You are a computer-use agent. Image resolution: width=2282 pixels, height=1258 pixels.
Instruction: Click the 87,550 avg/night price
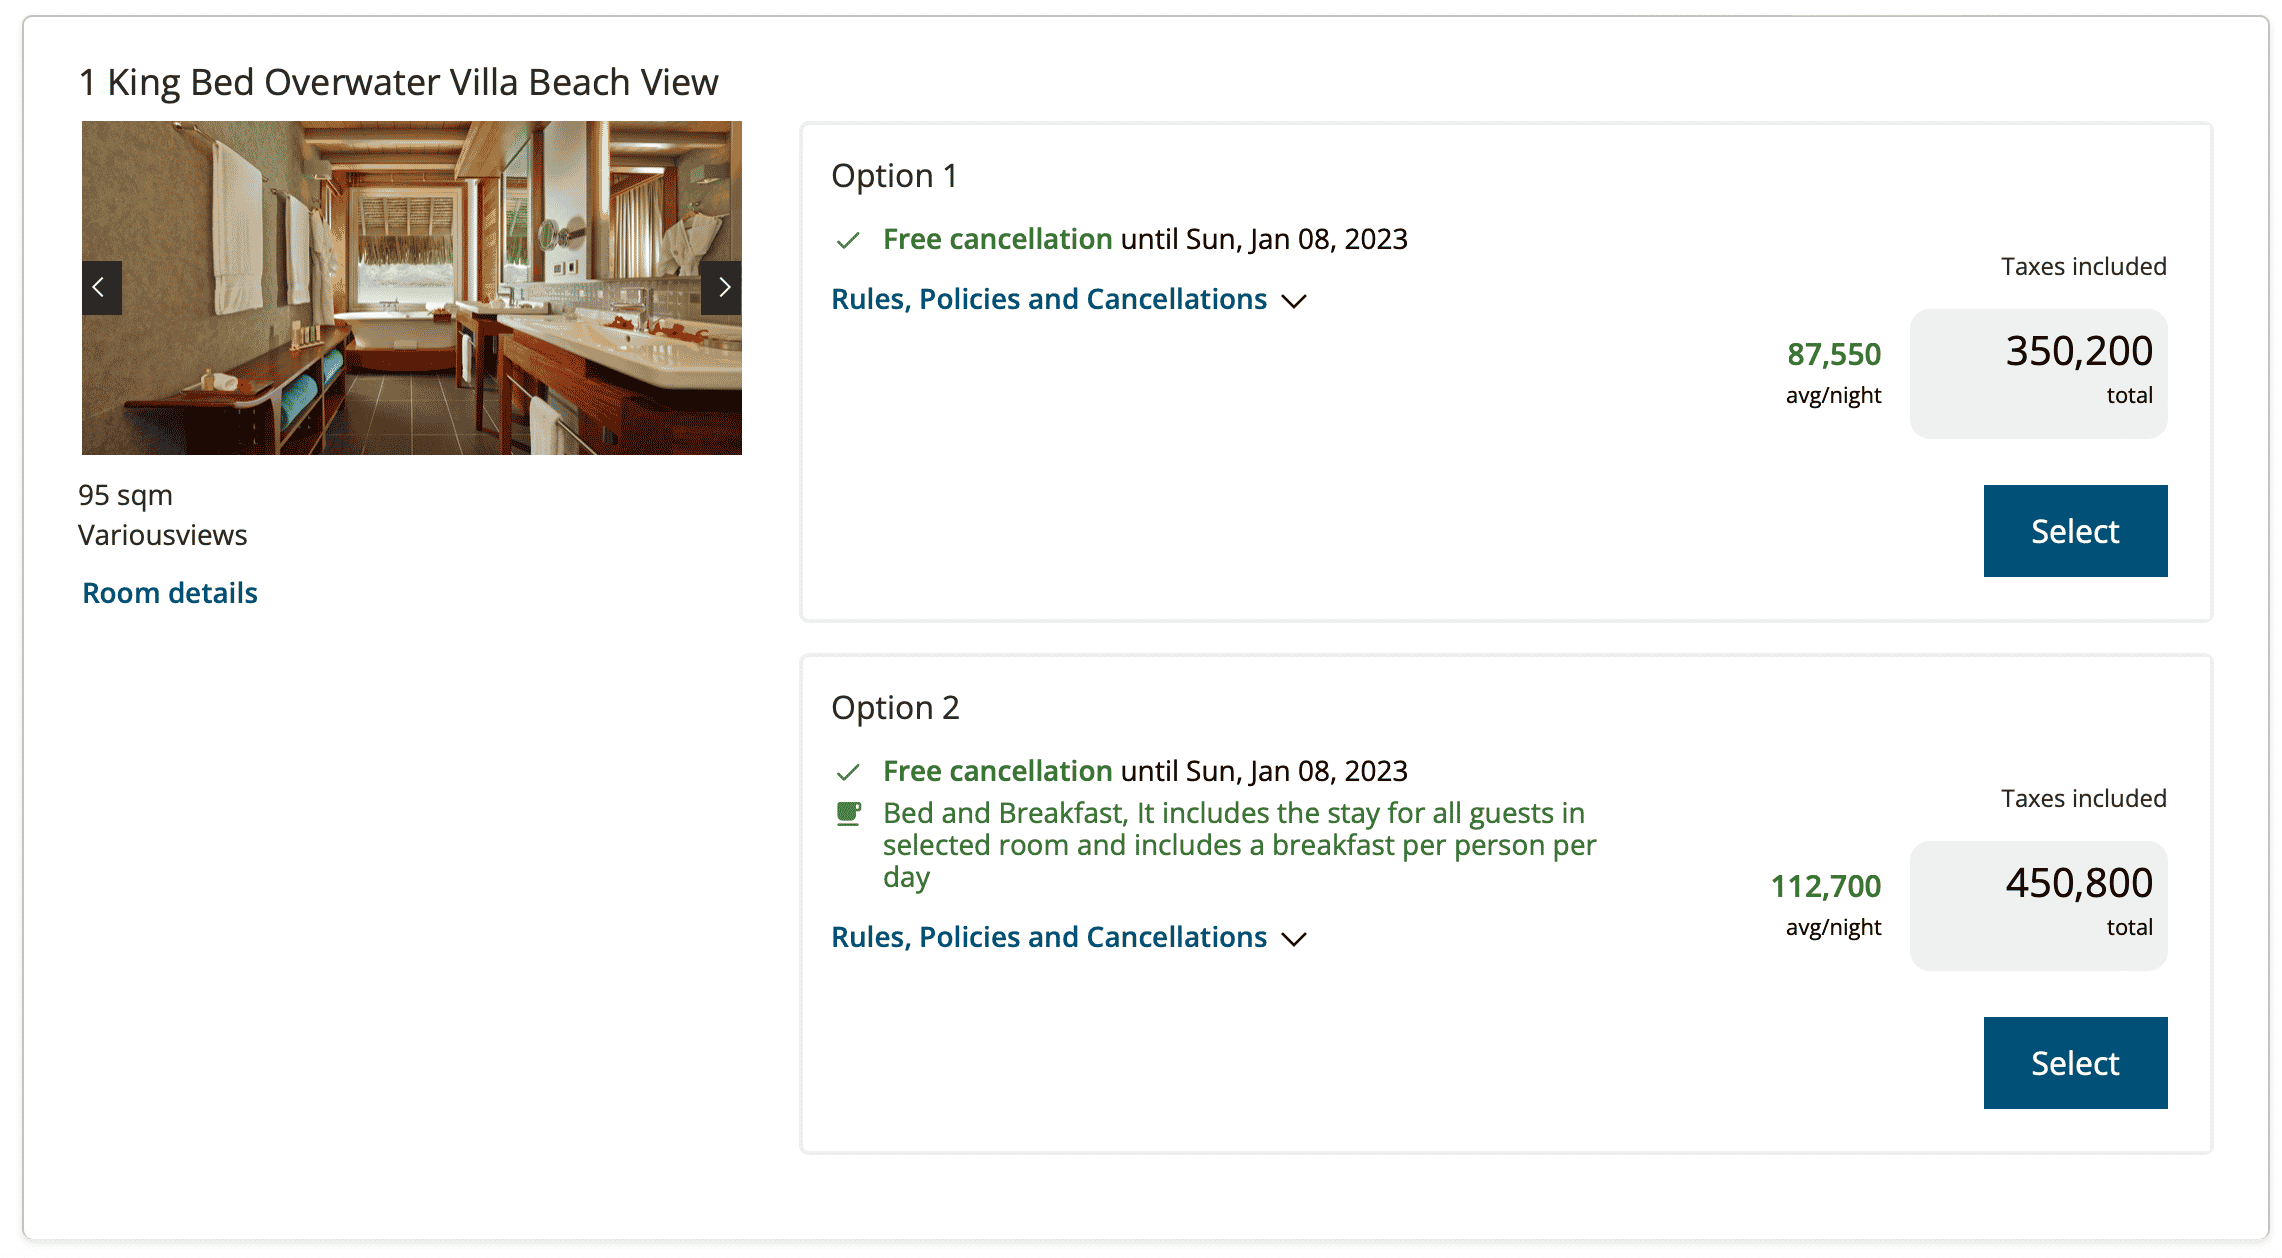[x=1833, y=354]
